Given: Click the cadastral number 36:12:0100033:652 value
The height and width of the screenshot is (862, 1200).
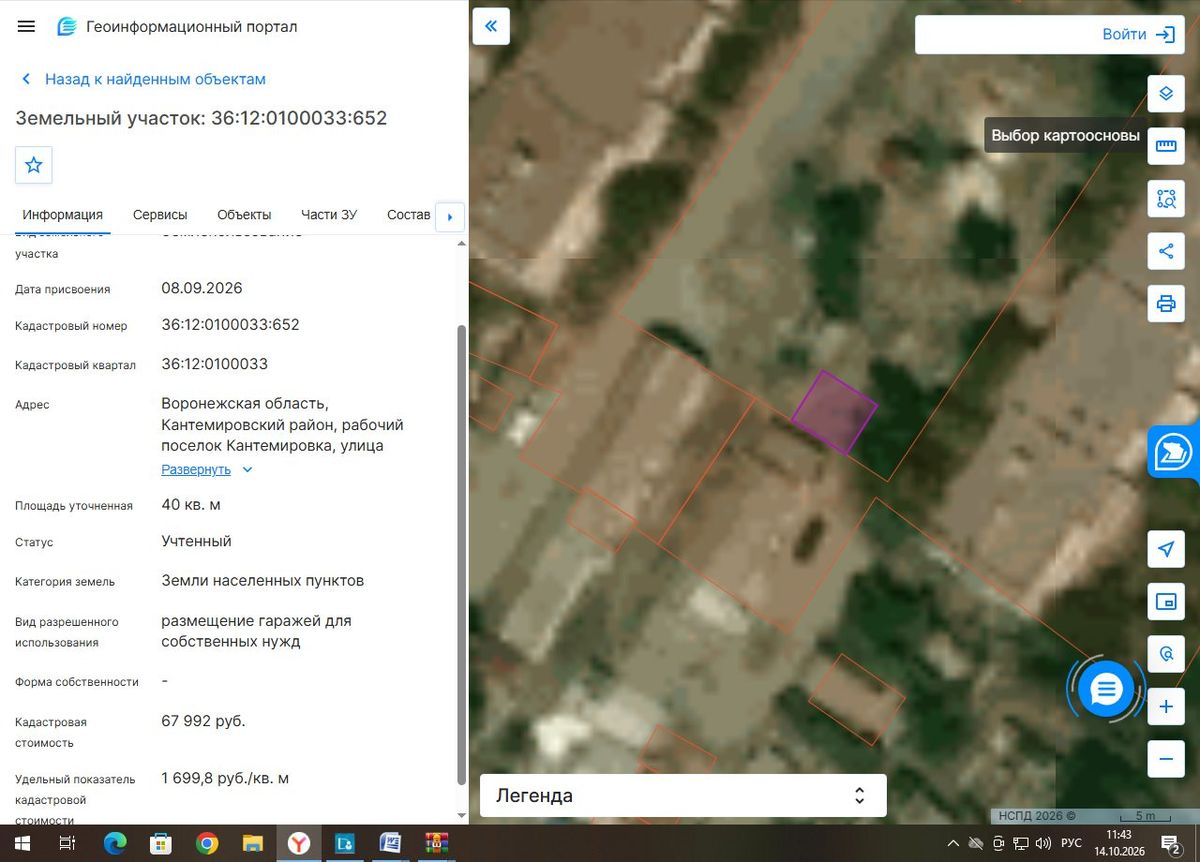Looking at the screenshot, I should [230, 325].
